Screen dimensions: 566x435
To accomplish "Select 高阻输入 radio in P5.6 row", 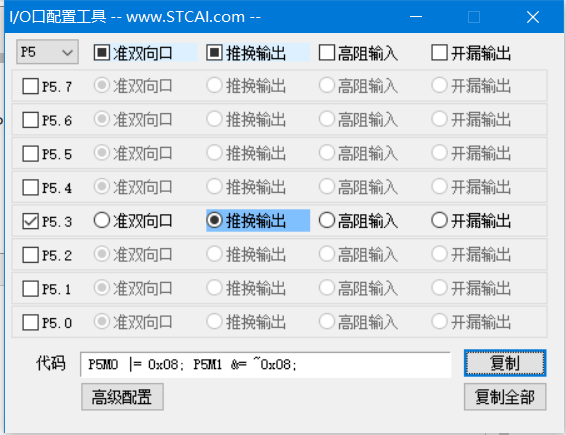I will [x=327, y=119].
